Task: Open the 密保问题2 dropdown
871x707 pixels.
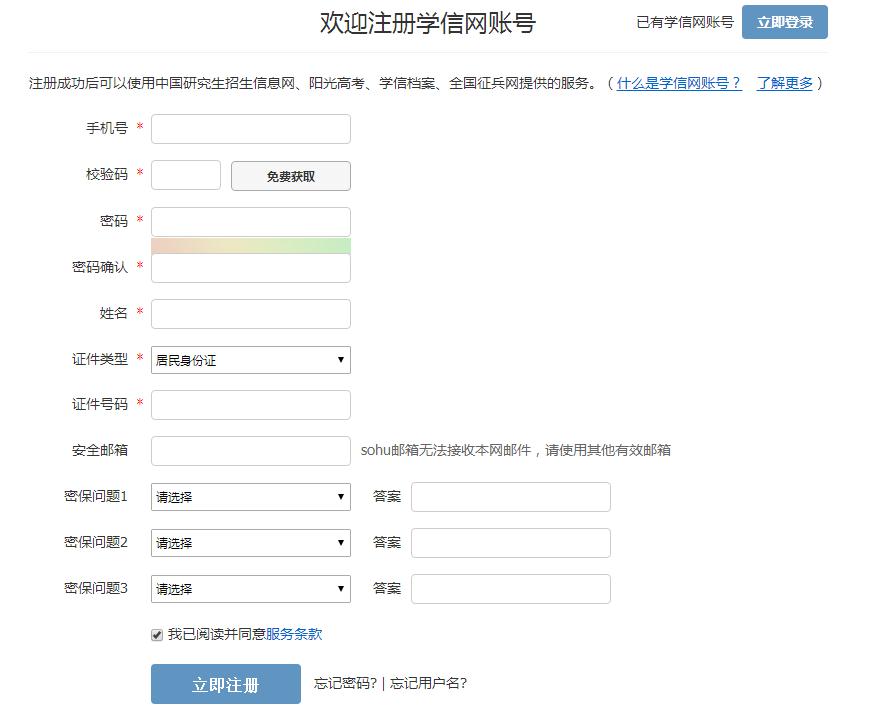Action: point(250,543)
